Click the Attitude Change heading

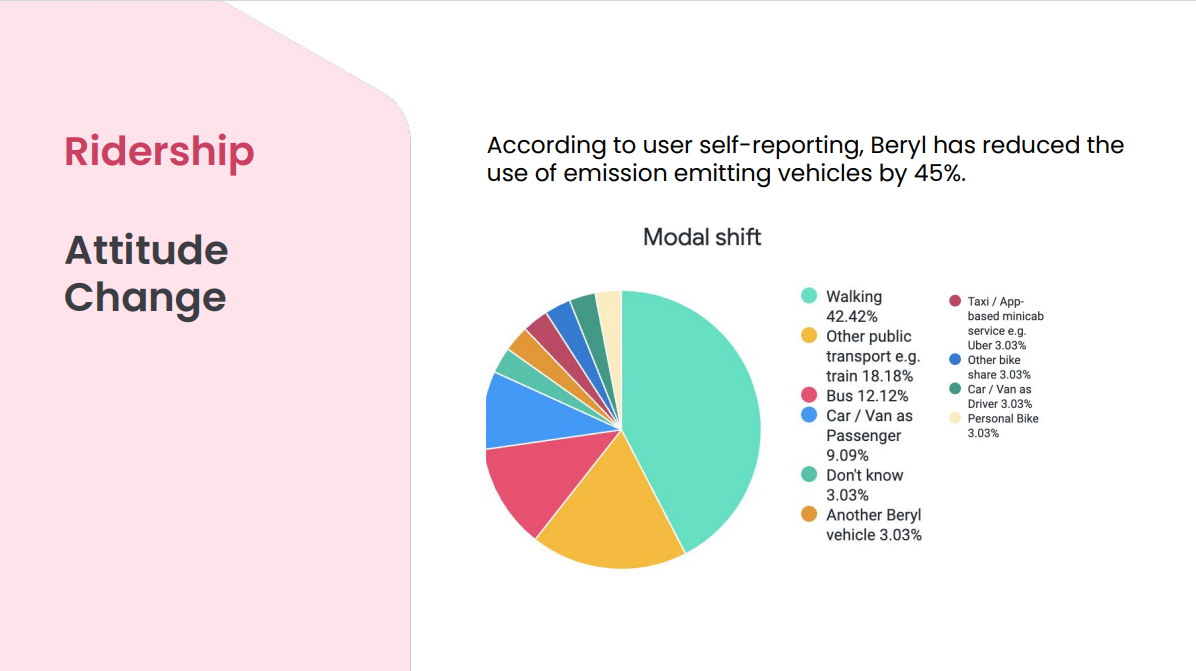click(146, 273)
